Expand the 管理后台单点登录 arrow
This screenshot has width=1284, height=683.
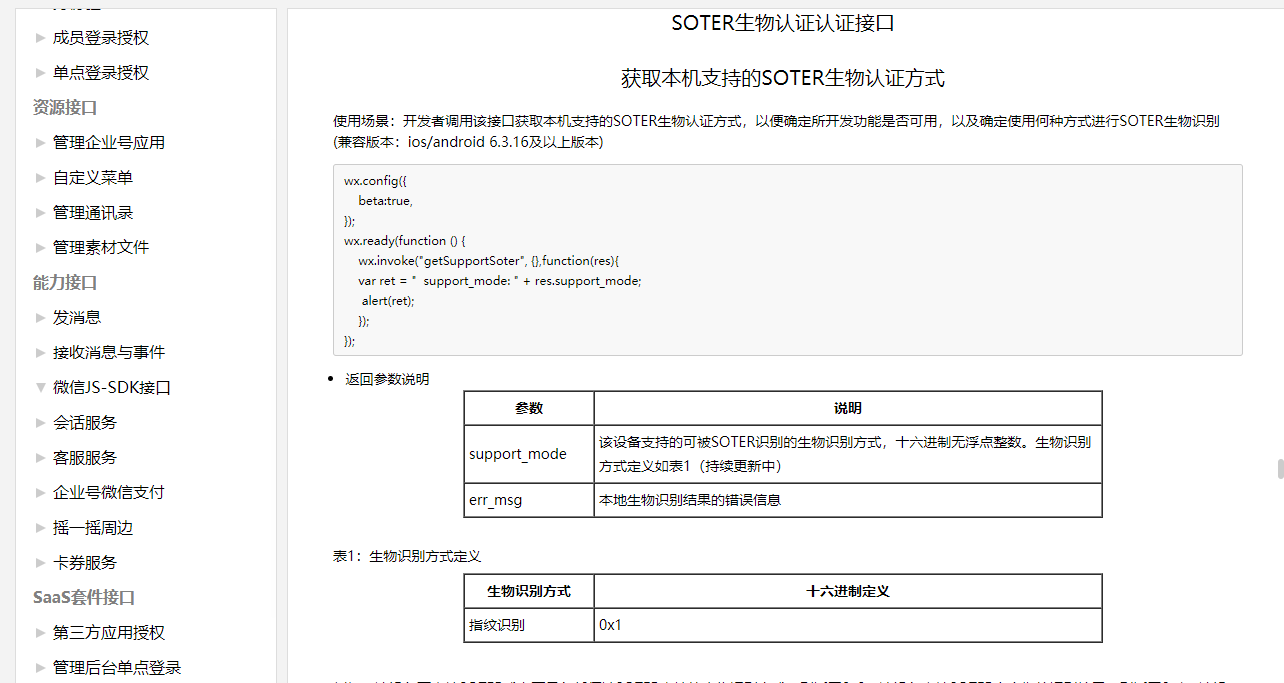(x=40, y=668)
